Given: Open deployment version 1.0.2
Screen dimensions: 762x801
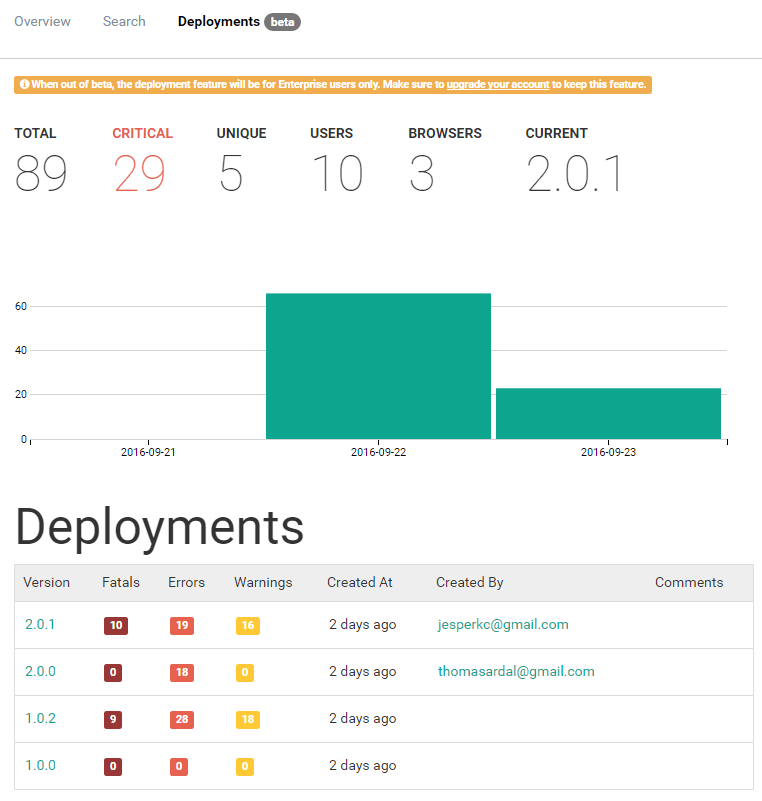Looking at the screenshot, I should pos(40,718).
